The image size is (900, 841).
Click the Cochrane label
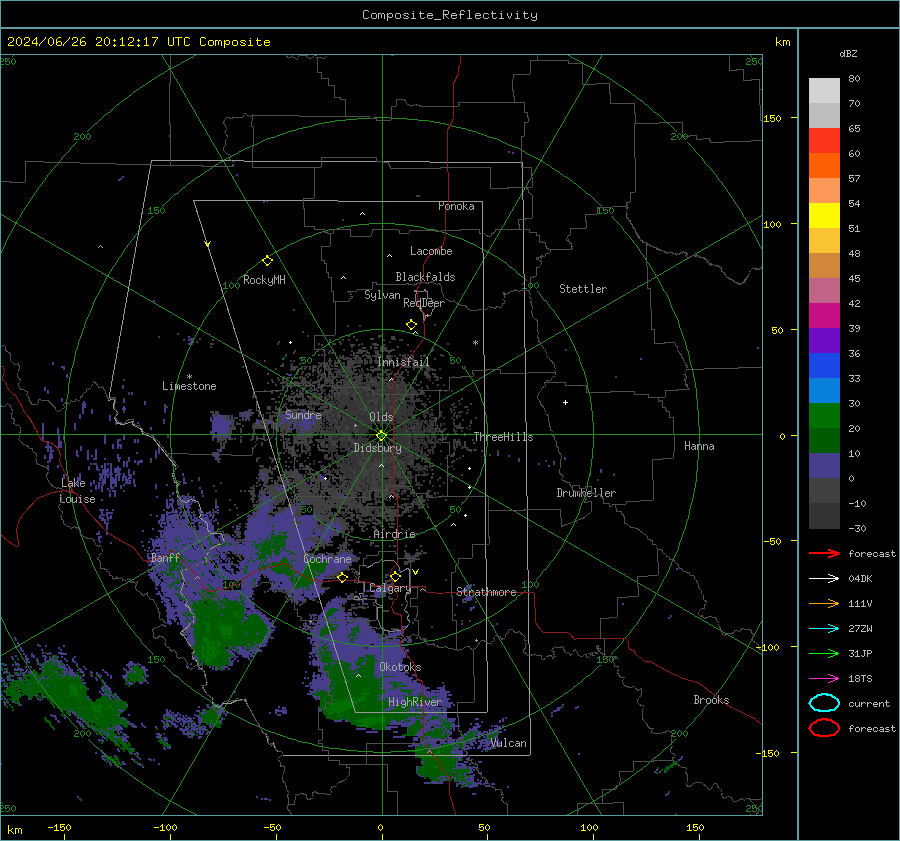pos(327,559)
